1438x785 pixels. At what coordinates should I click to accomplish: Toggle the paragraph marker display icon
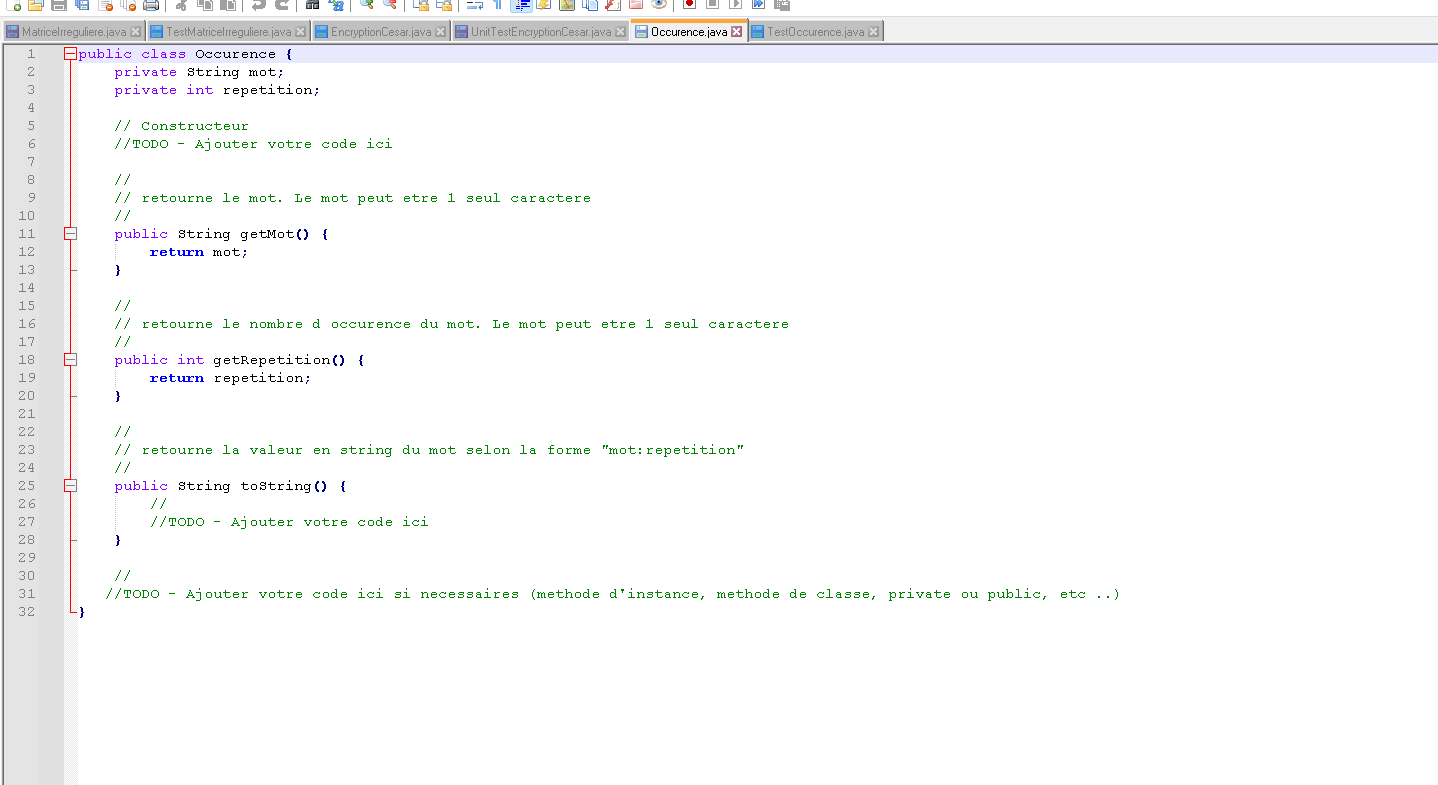point(497,6)
